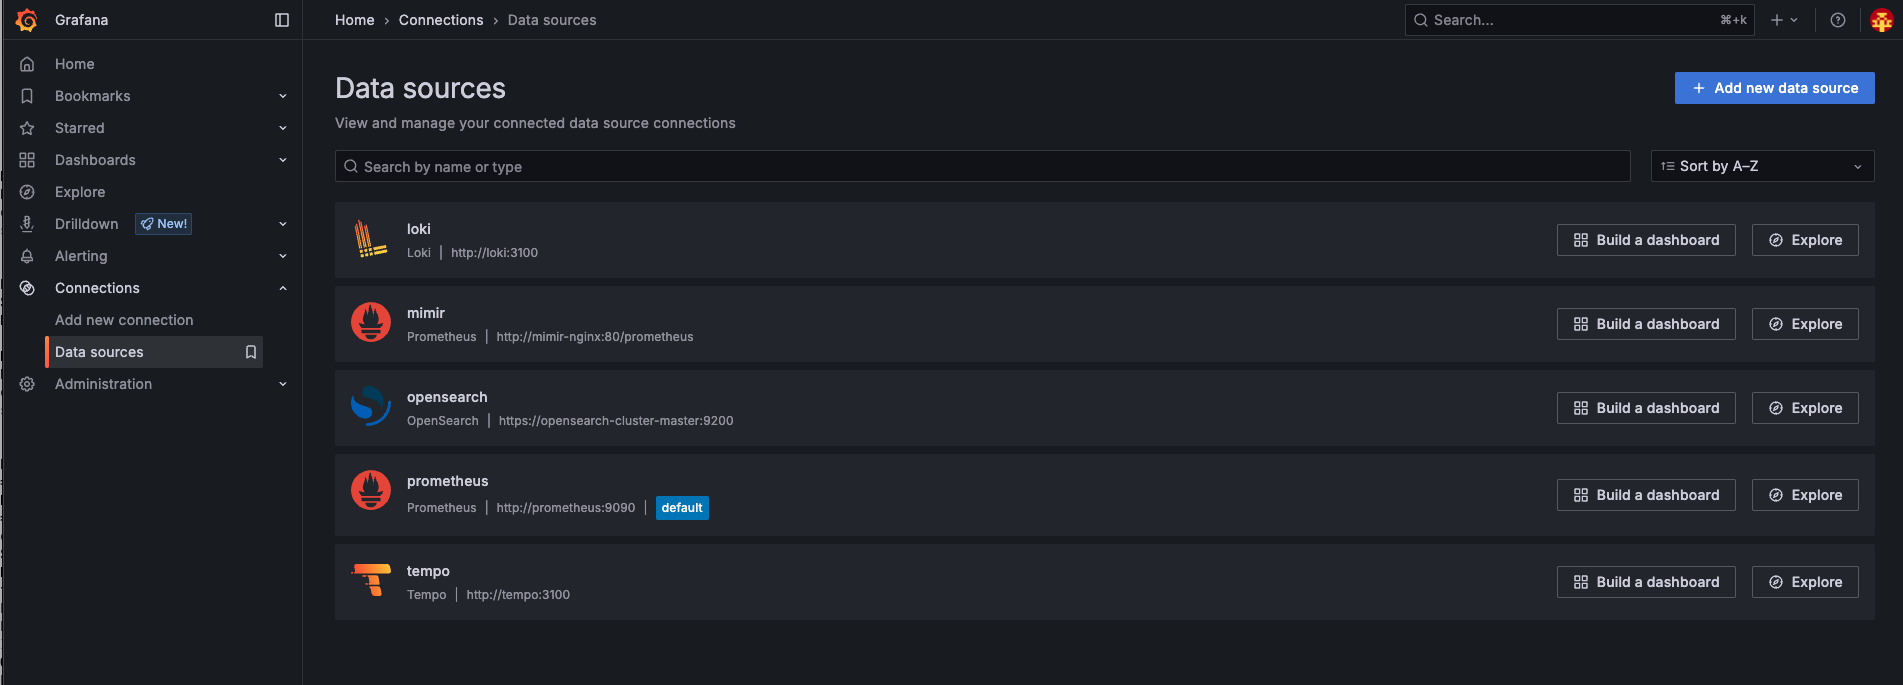Toggle bookmark icon on Data sources item
1903x685 pixels.
251,352
